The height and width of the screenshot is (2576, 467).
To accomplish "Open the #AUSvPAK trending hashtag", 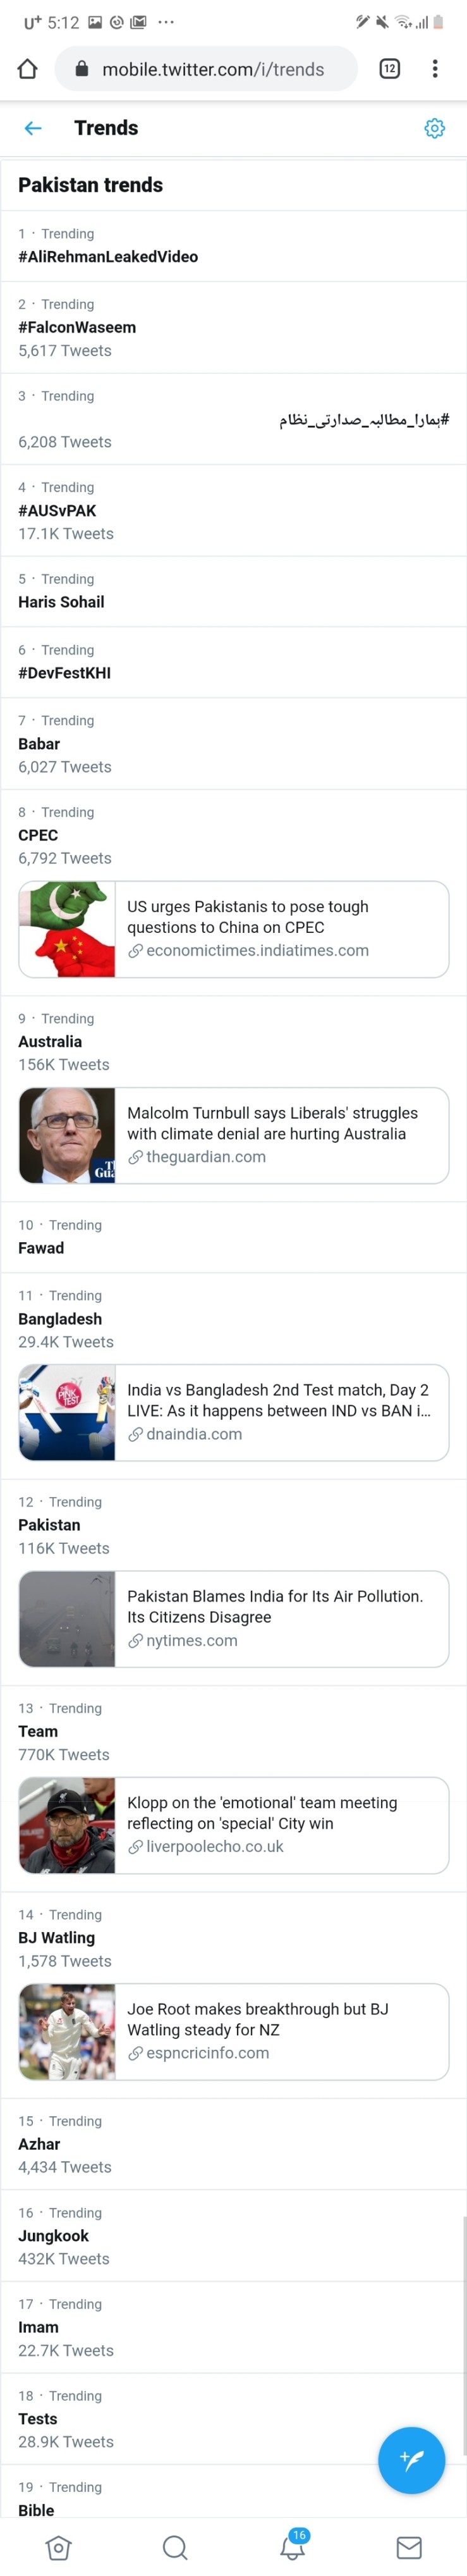I will click(x=57, y=510).
